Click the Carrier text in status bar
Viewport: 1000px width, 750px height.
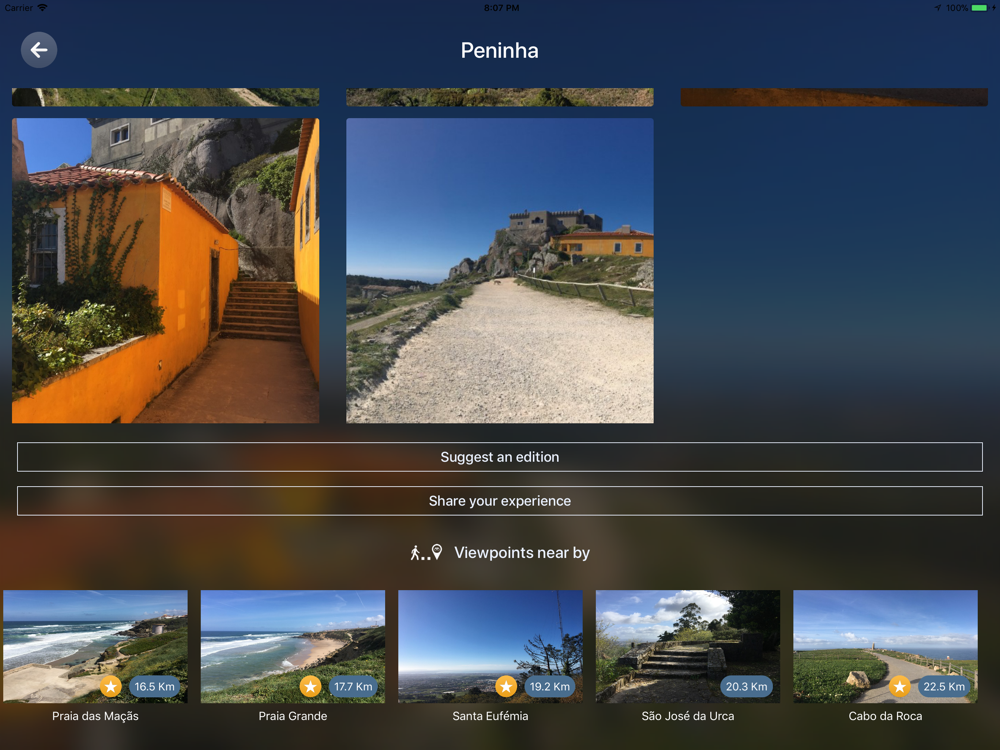coord(18,8)
